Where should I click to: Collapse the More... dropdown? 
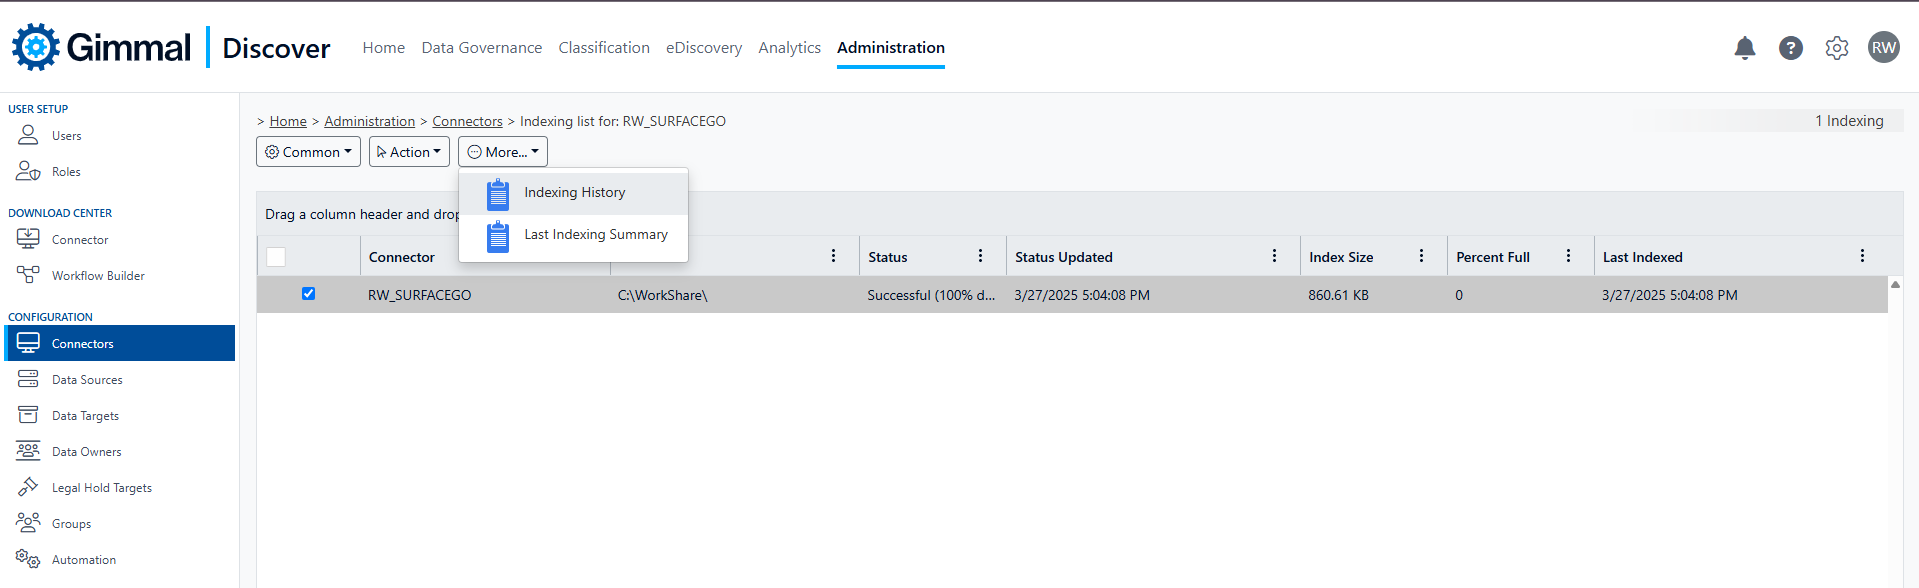(503, 152)
